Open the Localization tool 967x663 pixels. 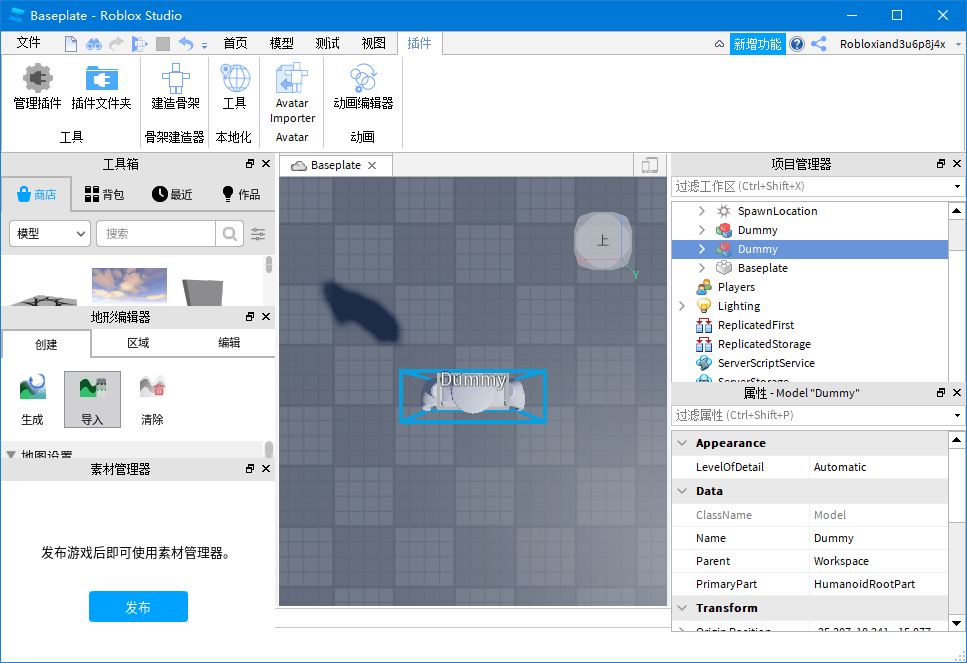pos(236,88)
